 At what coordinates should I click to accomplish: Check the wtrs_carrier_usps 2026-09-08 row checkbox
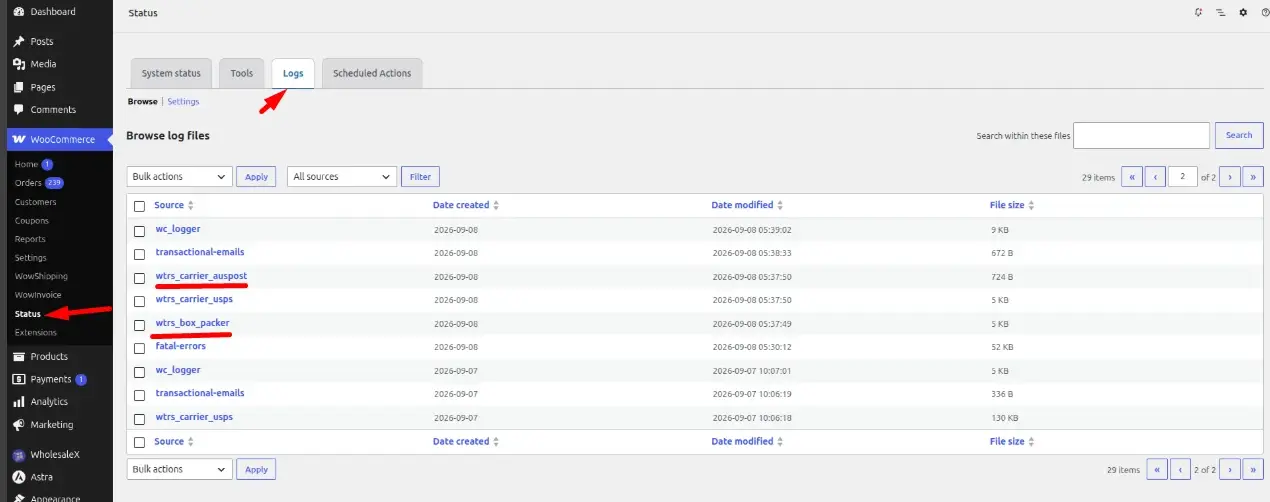click(x=139, y=300)
